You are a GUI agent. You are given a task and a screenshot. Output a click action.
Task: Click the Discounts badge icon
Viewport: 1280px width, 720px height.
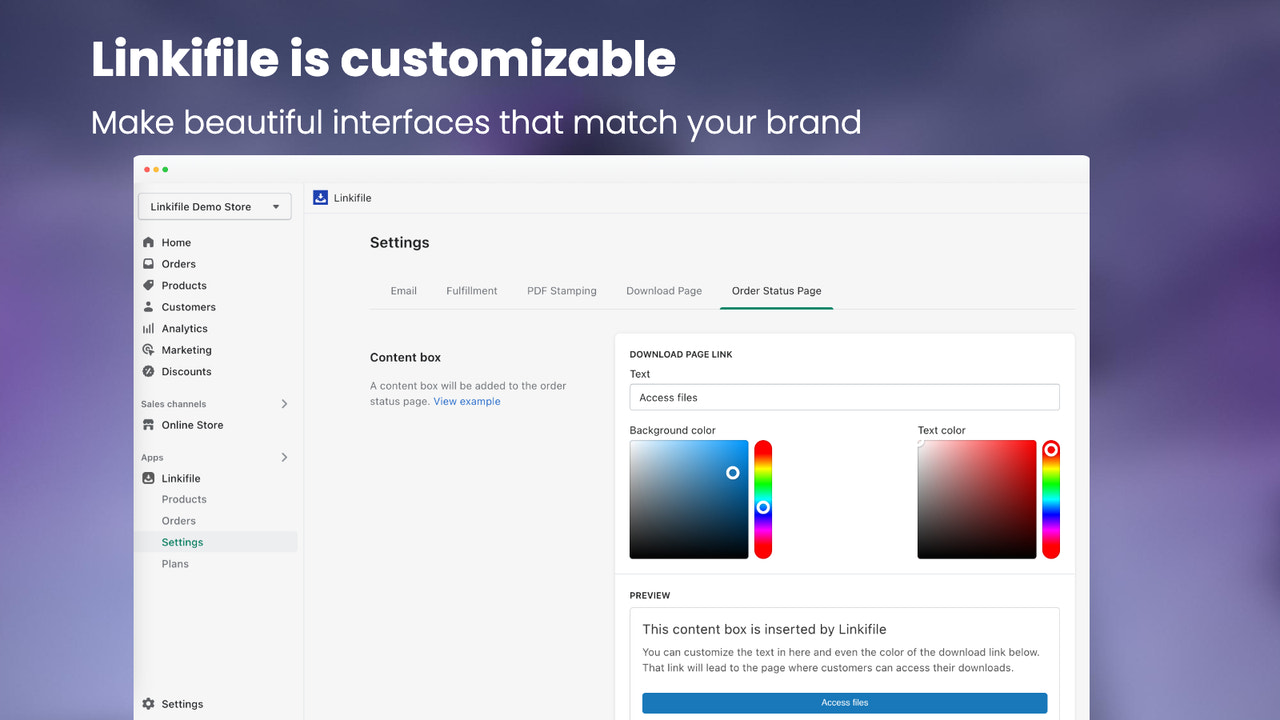click(x=149, y=371)
